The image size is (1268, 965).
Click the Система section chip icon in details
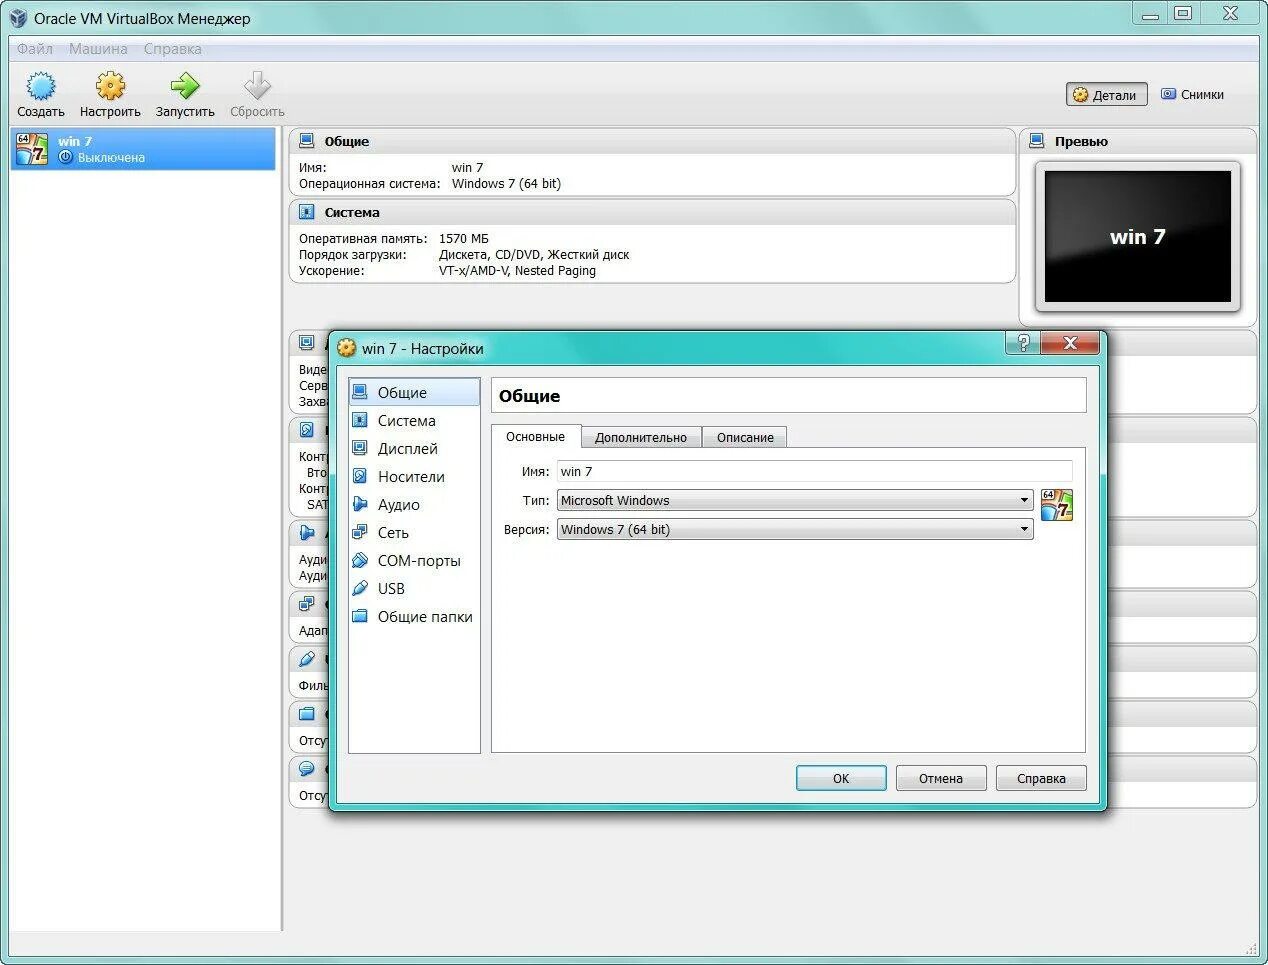pos(307,212)
